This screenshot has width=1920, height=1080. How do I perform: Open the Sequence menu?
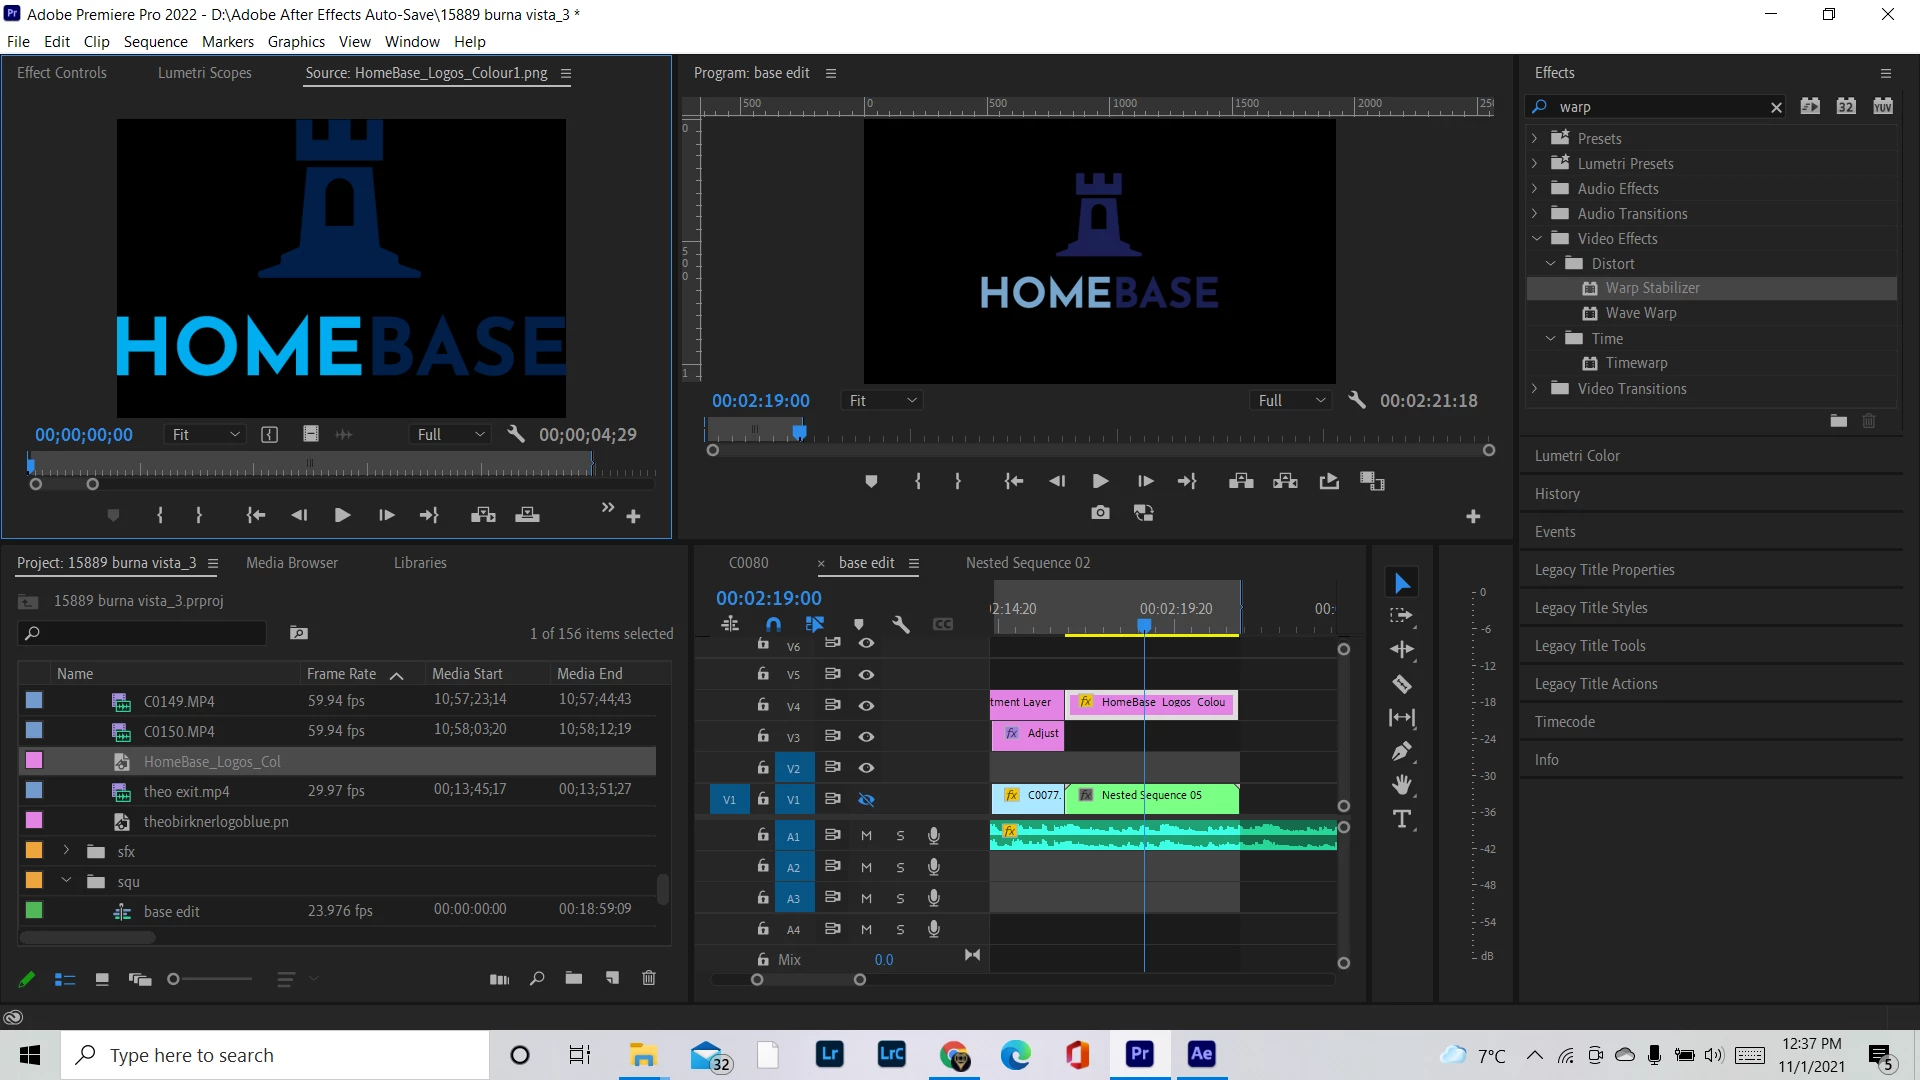click(155, 42)
